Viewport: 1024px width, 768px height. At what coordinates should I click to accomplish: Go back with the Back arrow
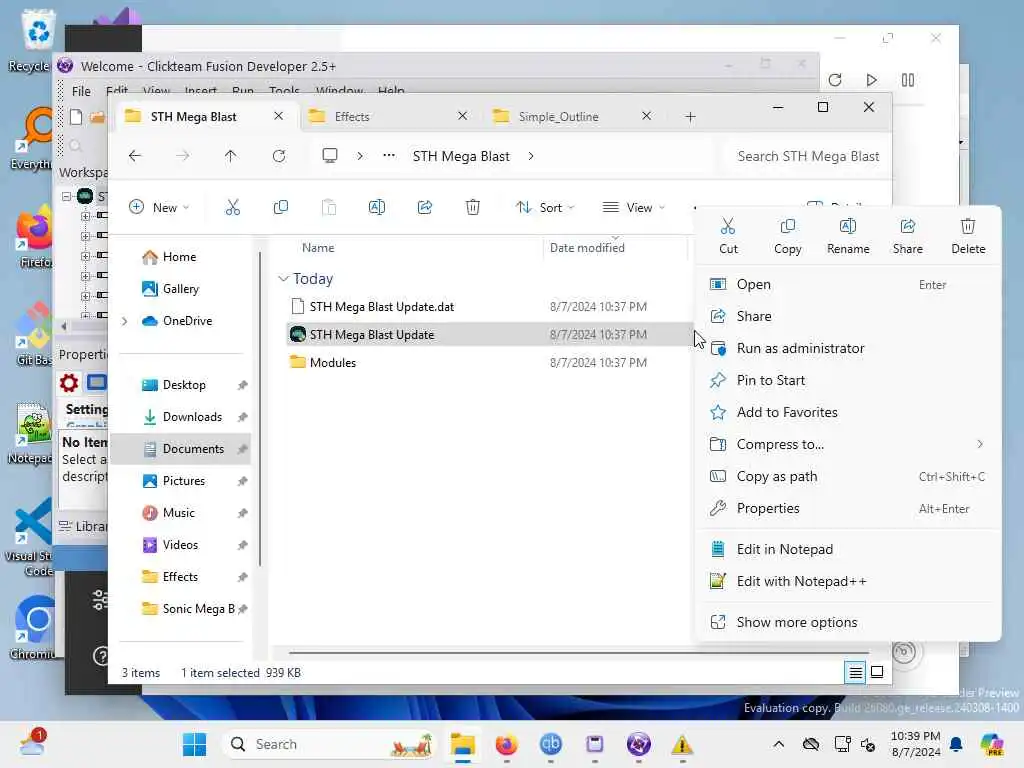[x=135, y=156]
